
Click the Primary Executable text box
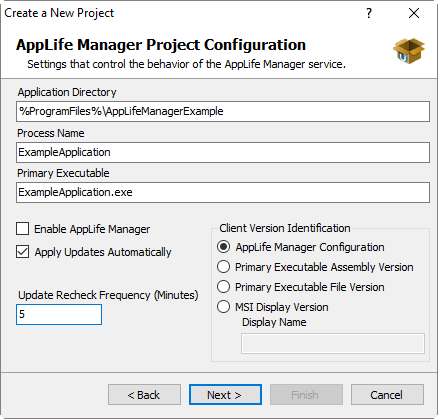pos(223,192)
